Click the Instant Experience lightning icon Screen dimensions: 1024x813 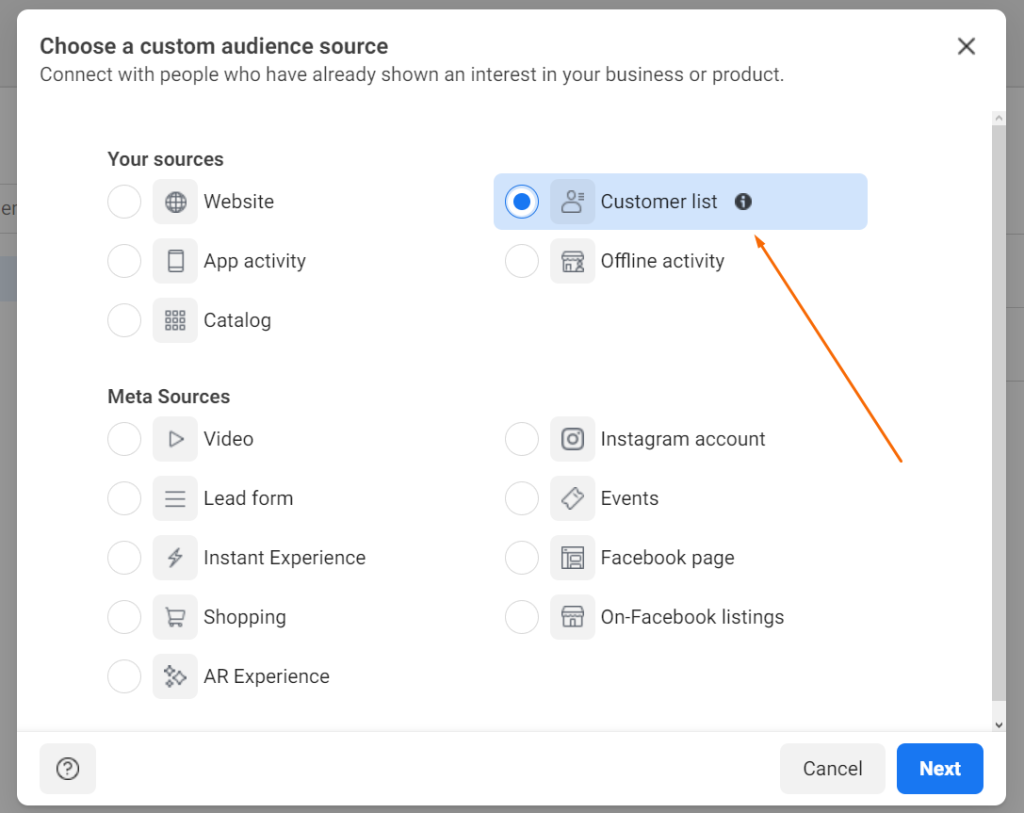tap(175, 557)
